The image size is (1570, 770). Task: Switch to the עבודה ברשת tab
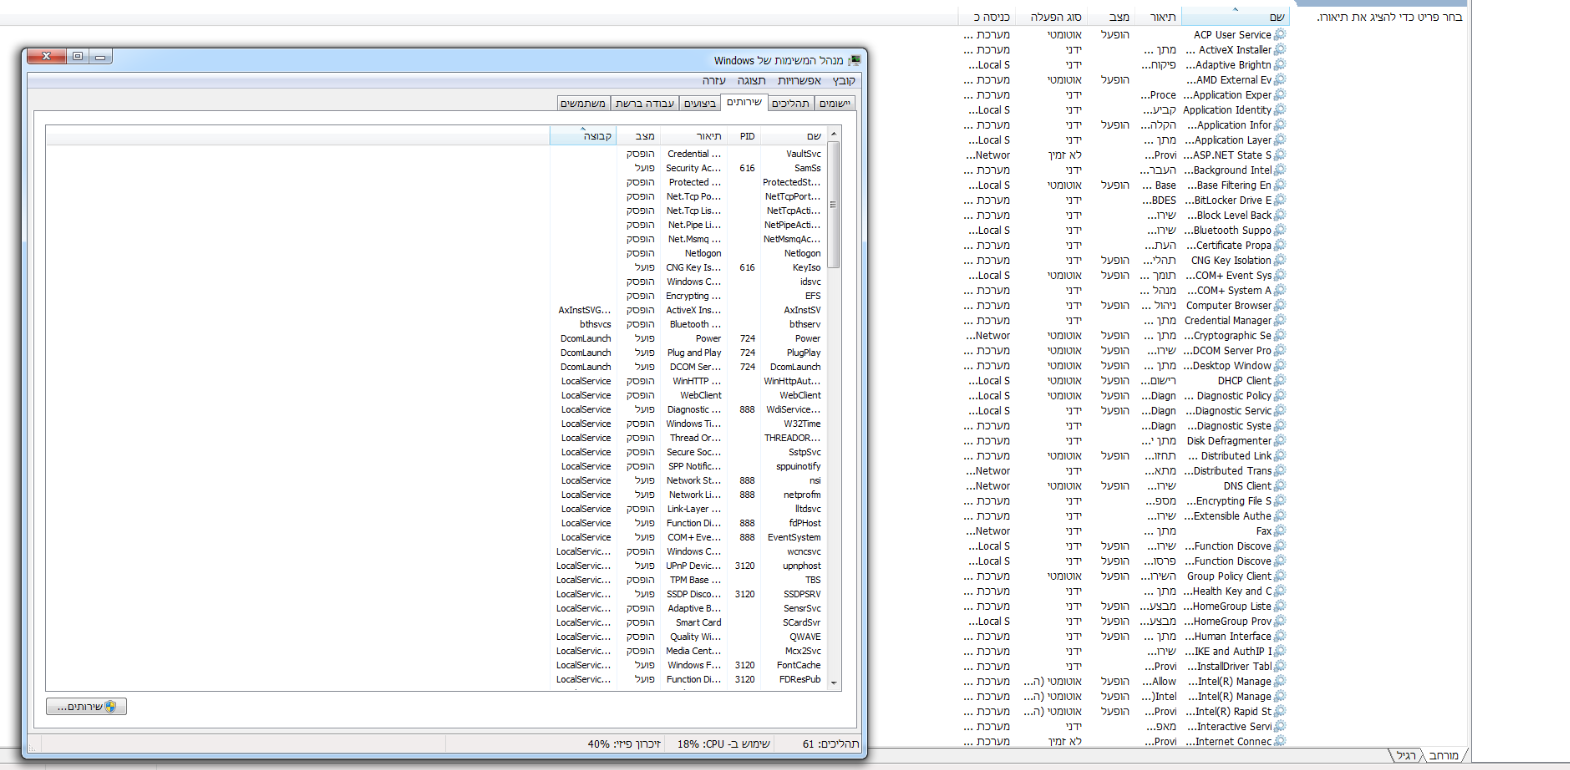(645, 103)
